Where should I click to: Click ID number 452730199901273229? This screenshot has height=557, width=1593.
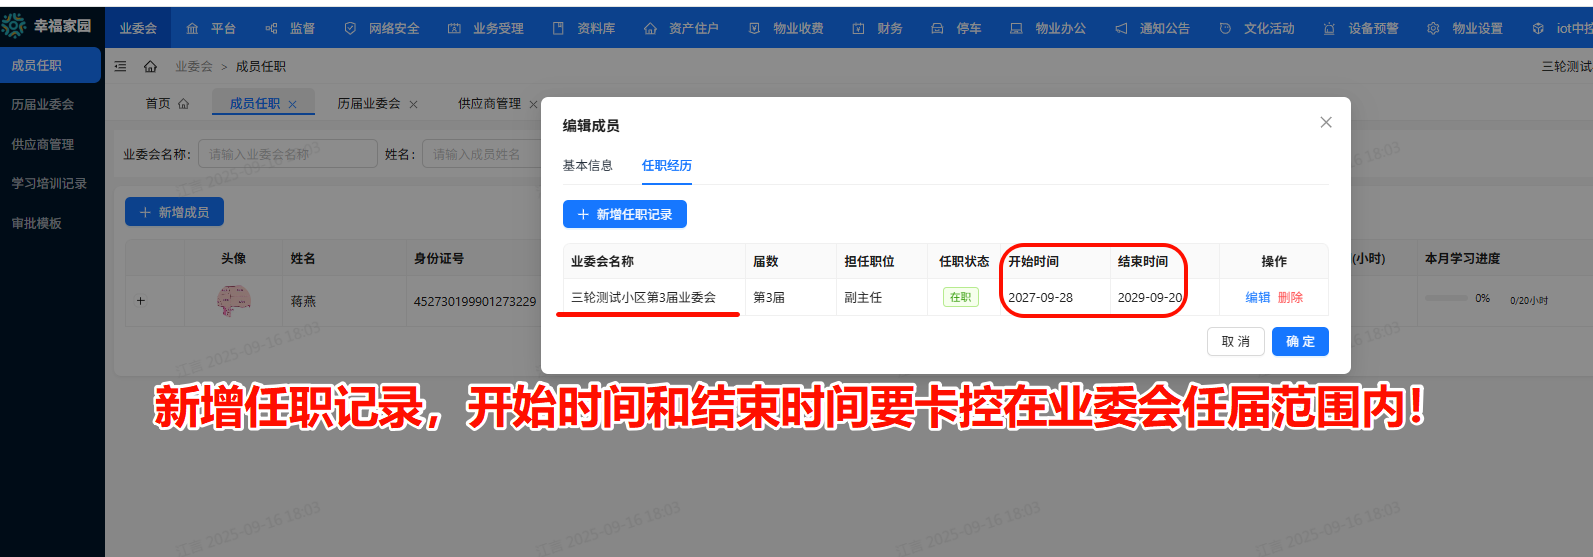[x=475, y=301]
